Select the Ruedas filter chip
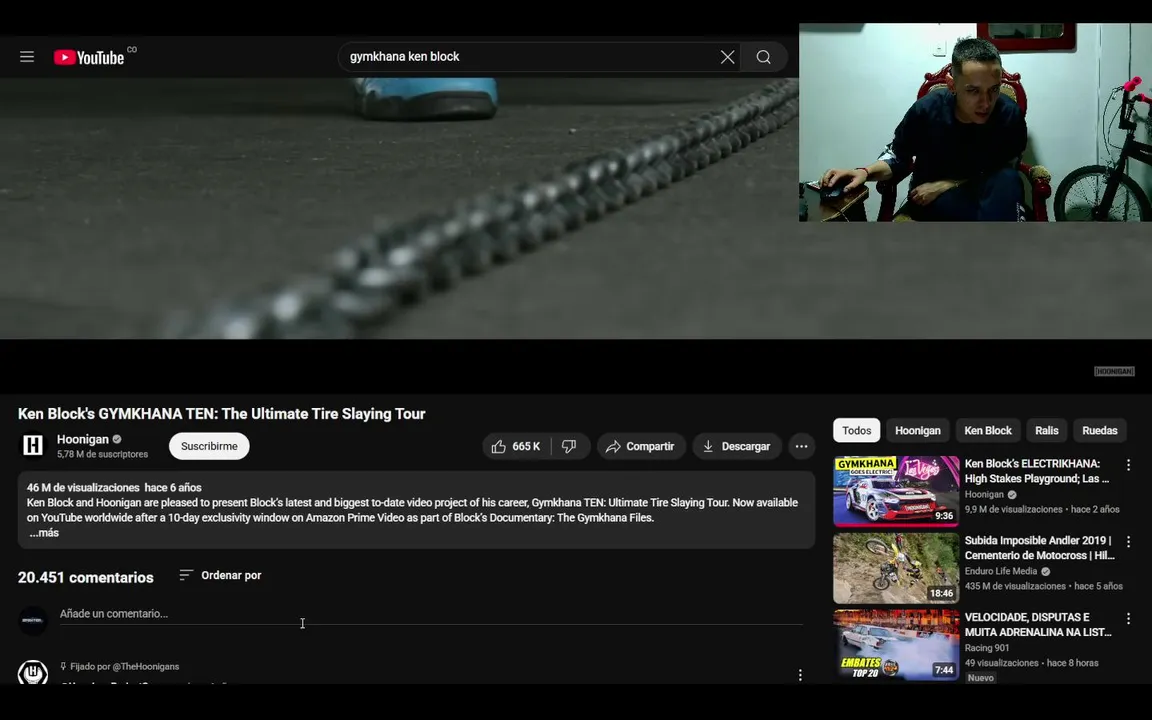1152x720 pixels. tap(1100, 431)
